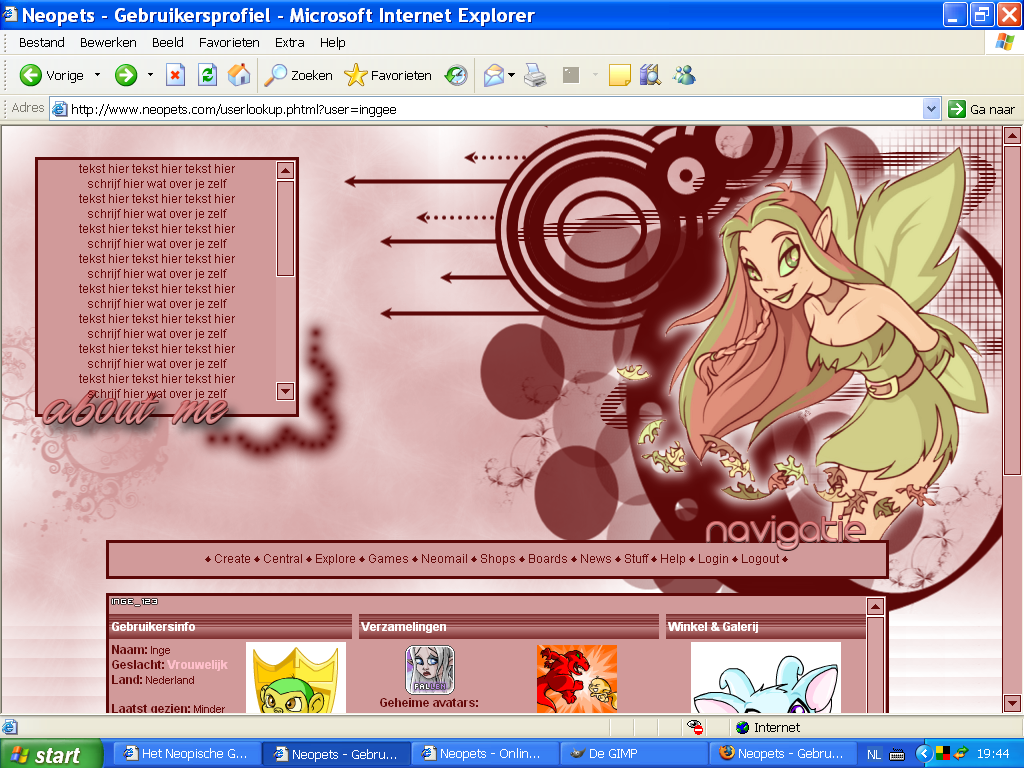
Task: Open Zoeken search in the toolbar
Action: [298, 75]
